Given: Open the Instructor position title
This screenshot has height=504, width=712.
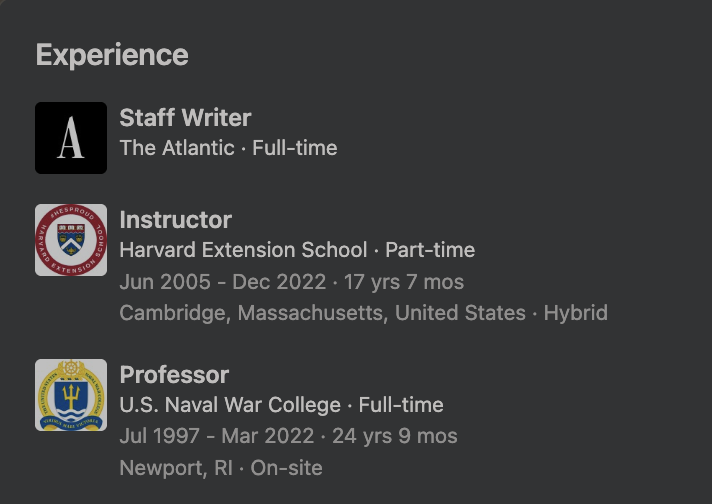Looking at the screenshot, I should pyautogui.click(x=175, y=220).
